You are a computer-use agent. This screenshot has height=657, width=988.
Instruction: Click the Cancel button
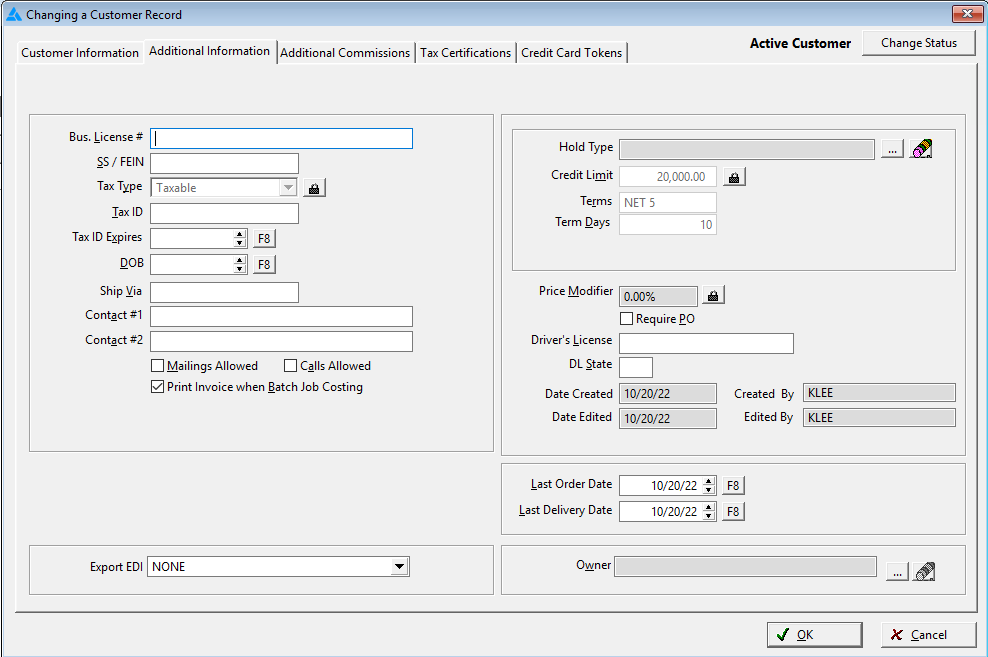pos(928,634)
